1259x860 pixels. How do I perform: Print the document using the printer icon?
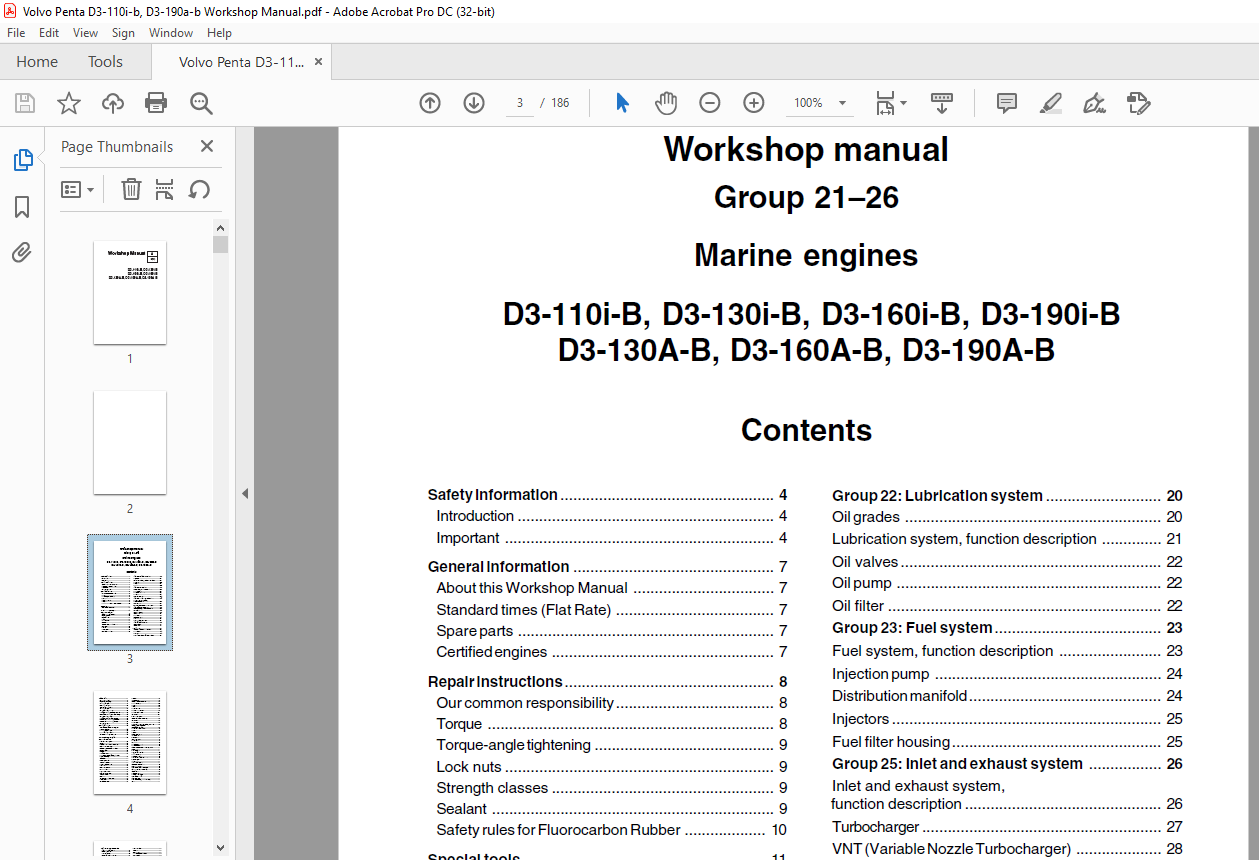156,103
